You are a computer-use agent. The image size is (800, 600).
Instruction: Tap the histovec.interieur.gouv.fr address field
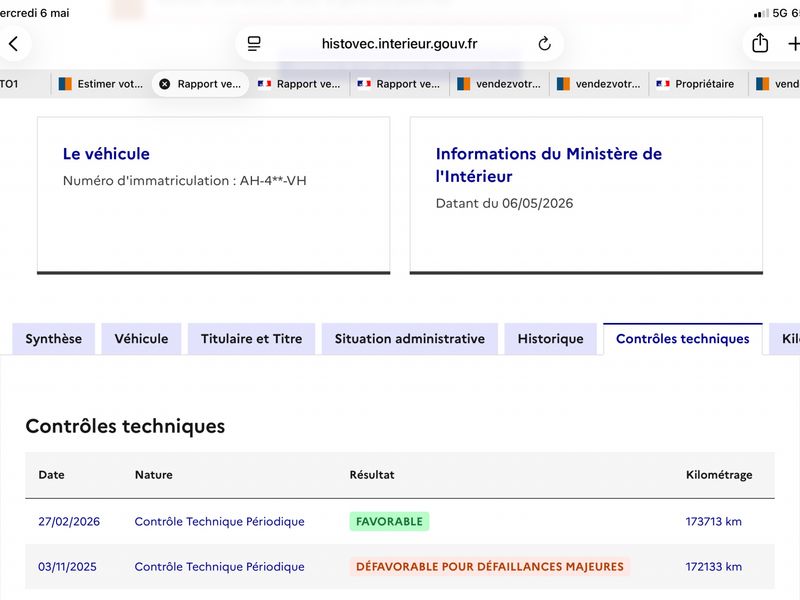399,44
